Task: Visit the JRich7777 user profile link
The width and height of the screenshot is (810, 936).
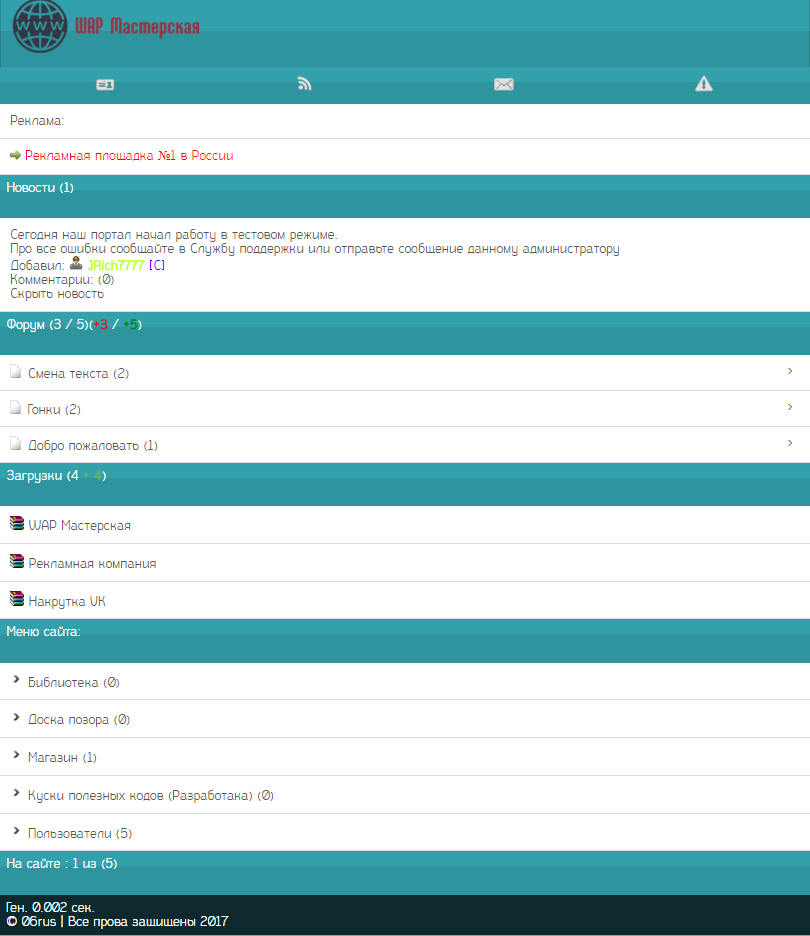Action: click(x=116, y=265)
